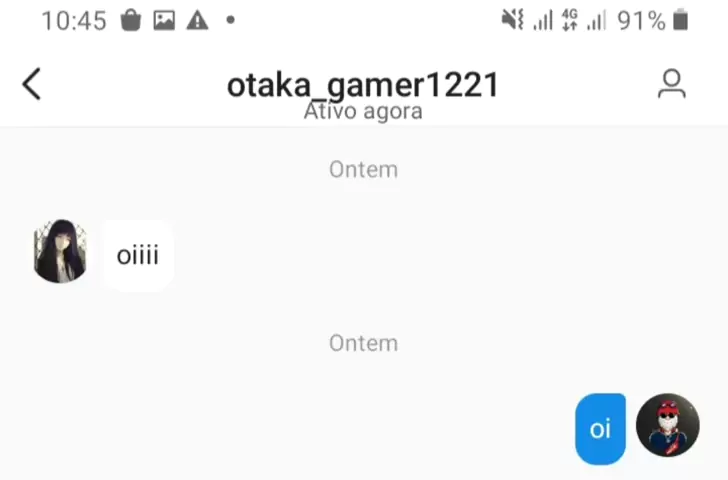Viewport: 728px width, 480px height.
Task: Select the 'oiiii' message bubble
Action: (x=138, y=255)
